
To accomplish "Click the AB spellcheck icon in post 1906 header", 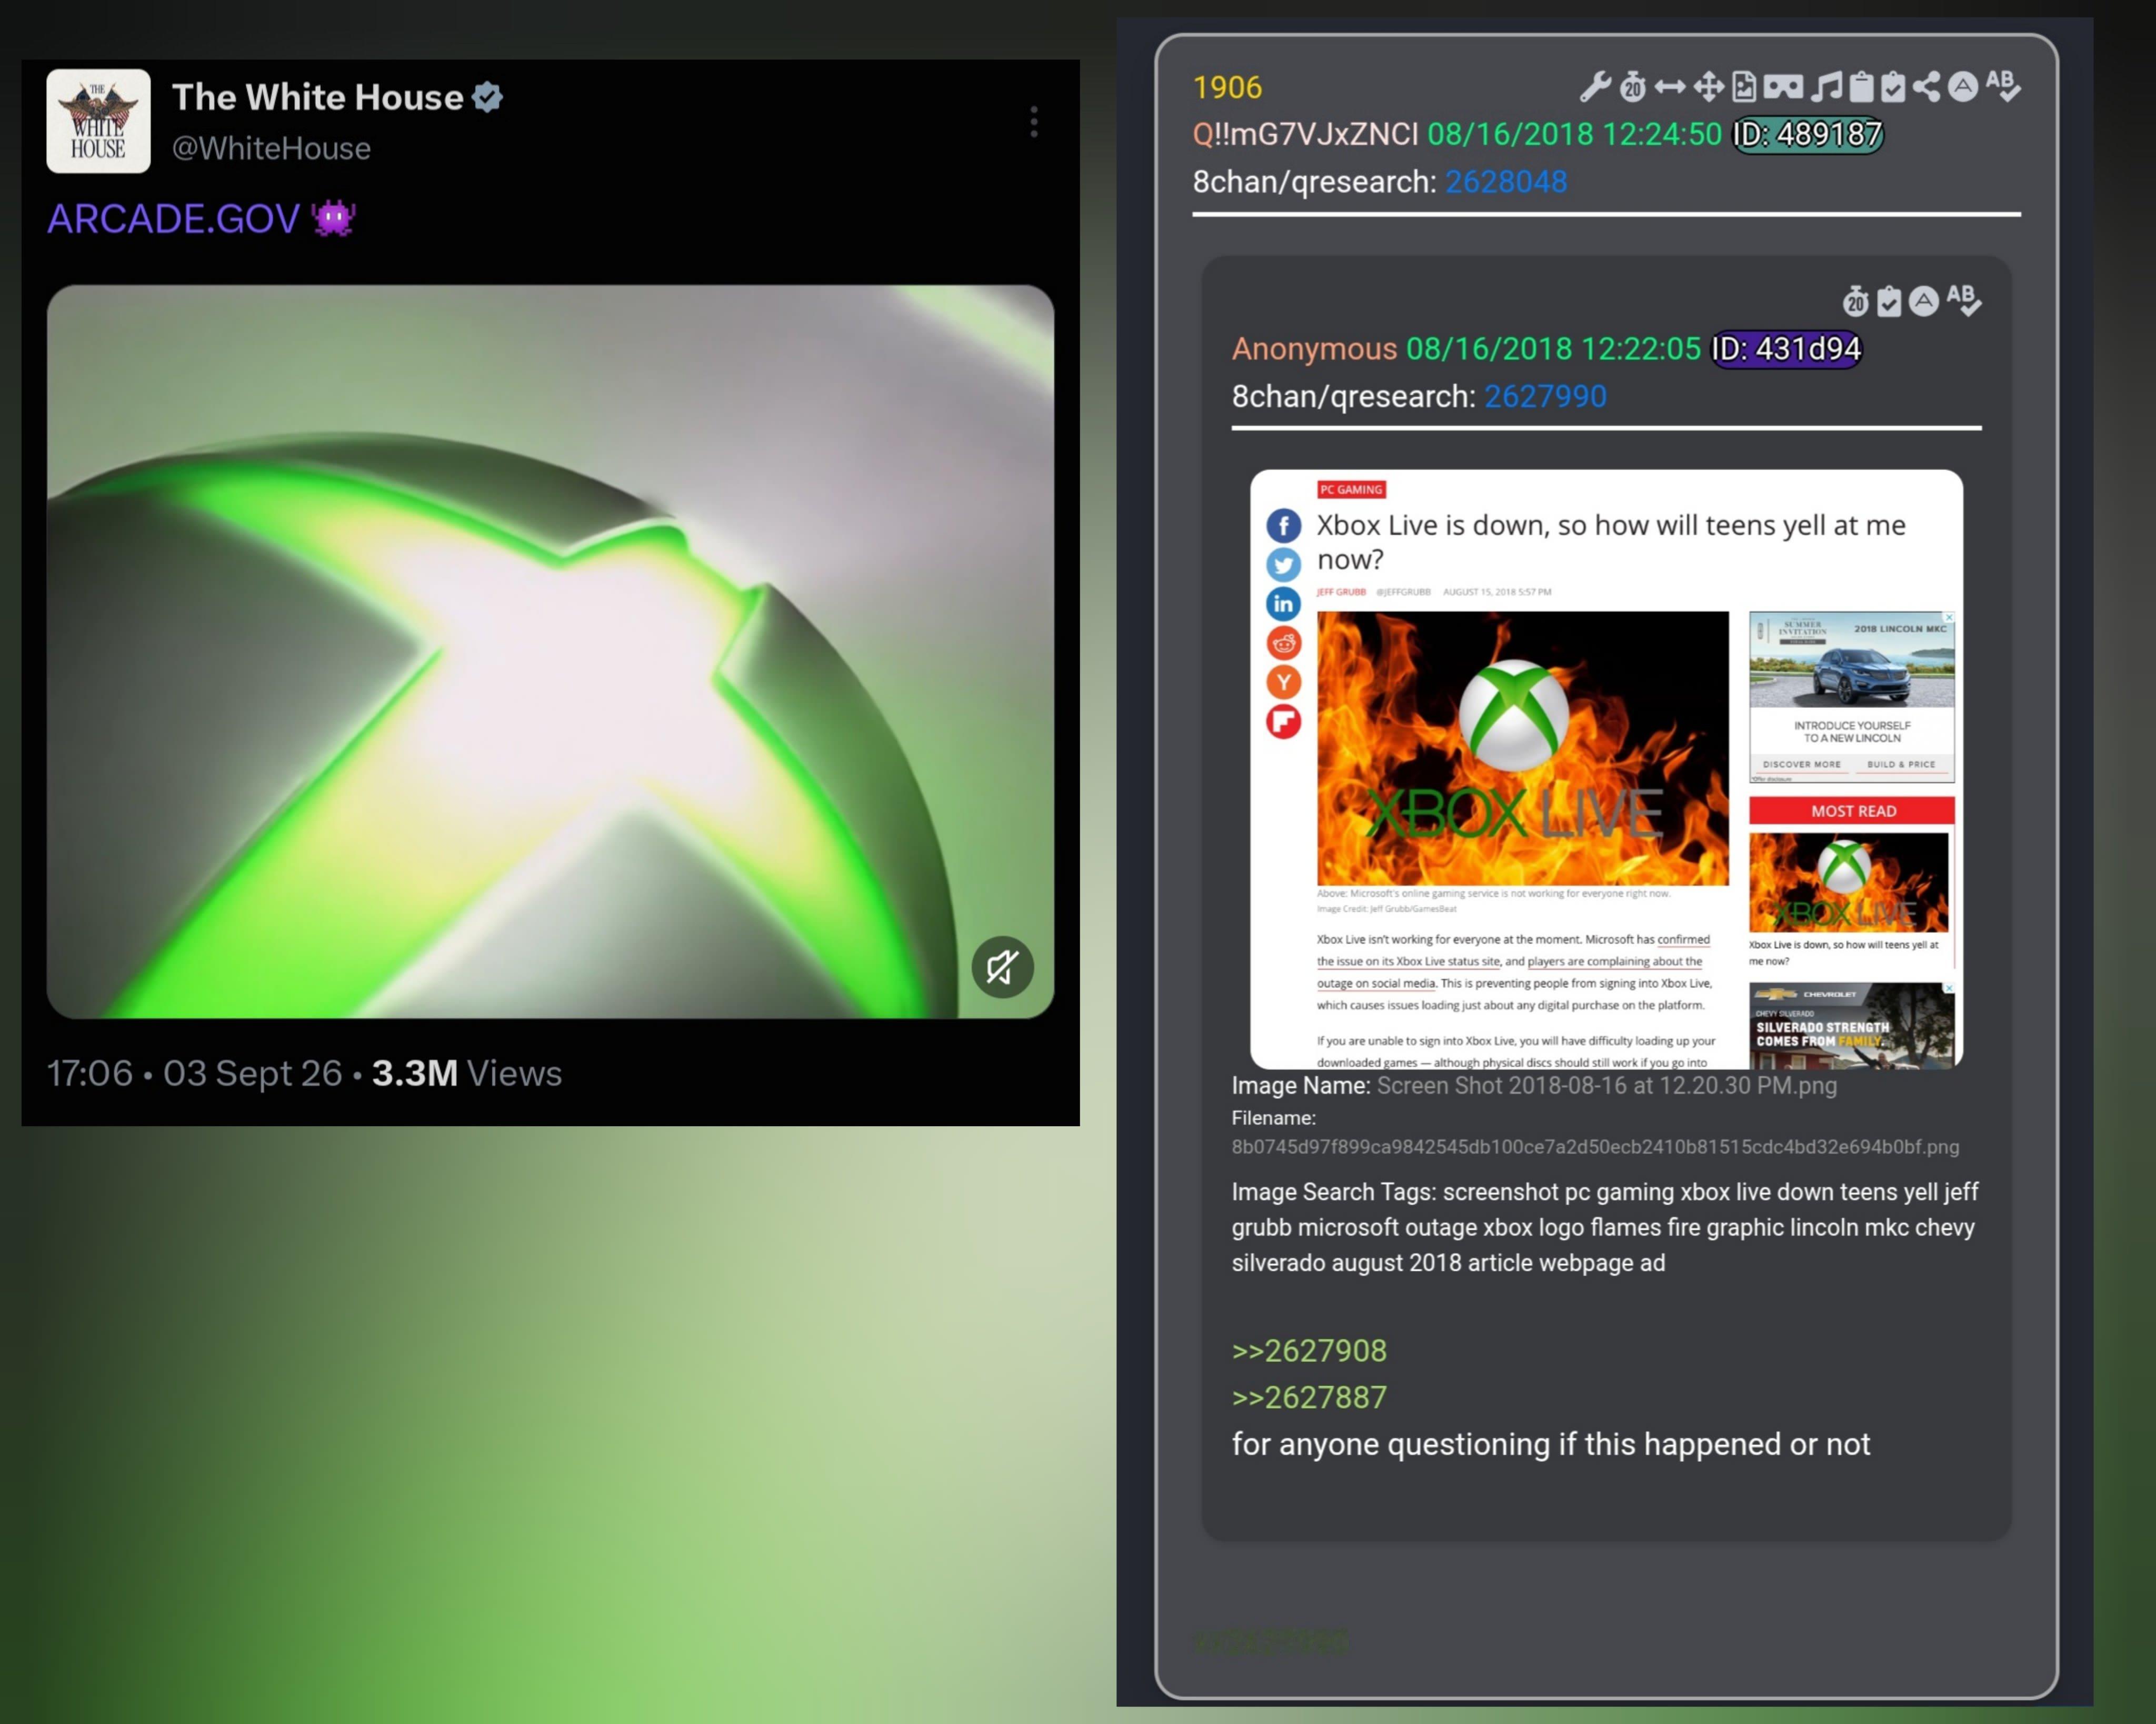I will tap(2003, 86).
